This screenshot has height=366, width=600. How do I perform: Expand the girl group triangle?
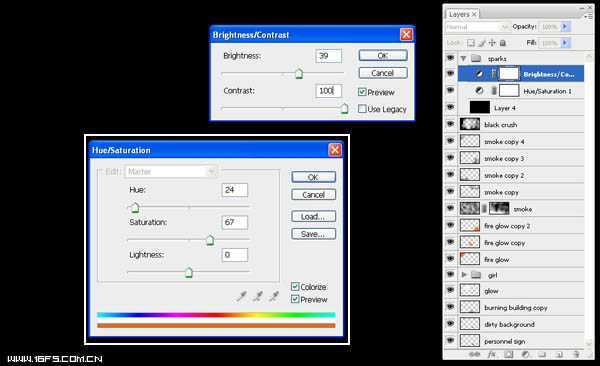point(464,274)
